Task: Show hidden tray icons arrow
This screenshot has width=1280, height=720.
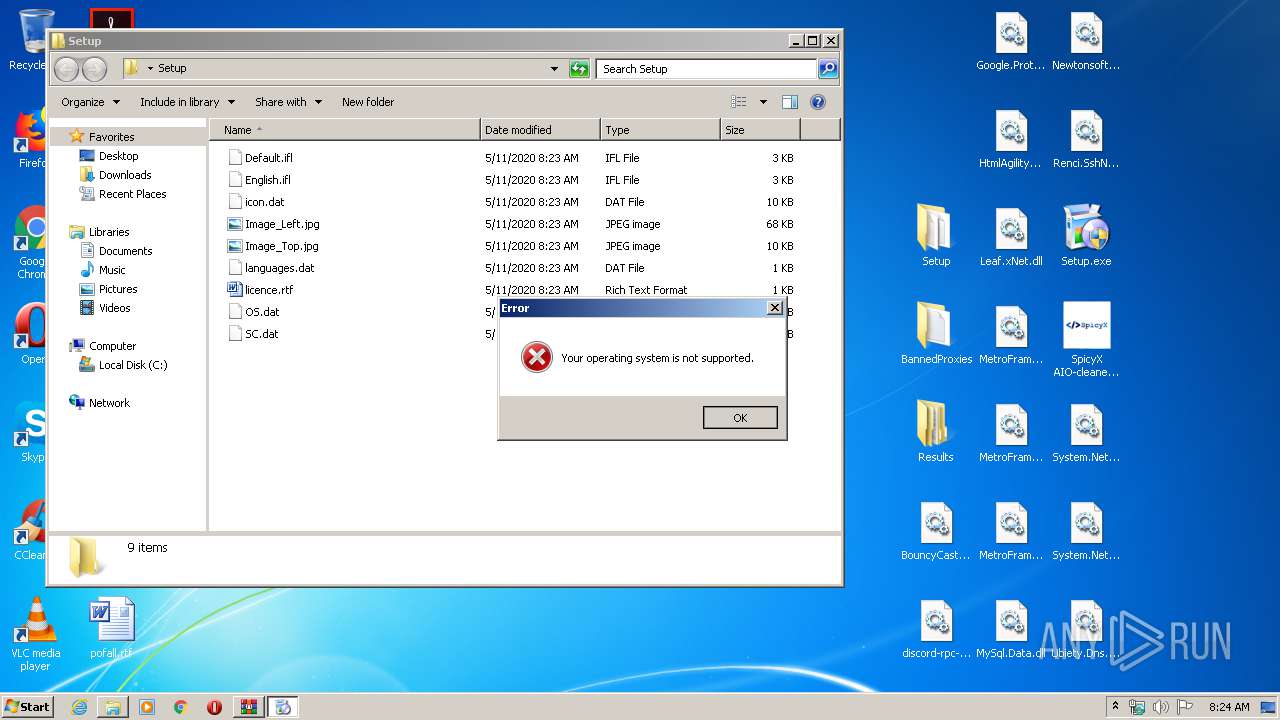Action: (1115, 707)
